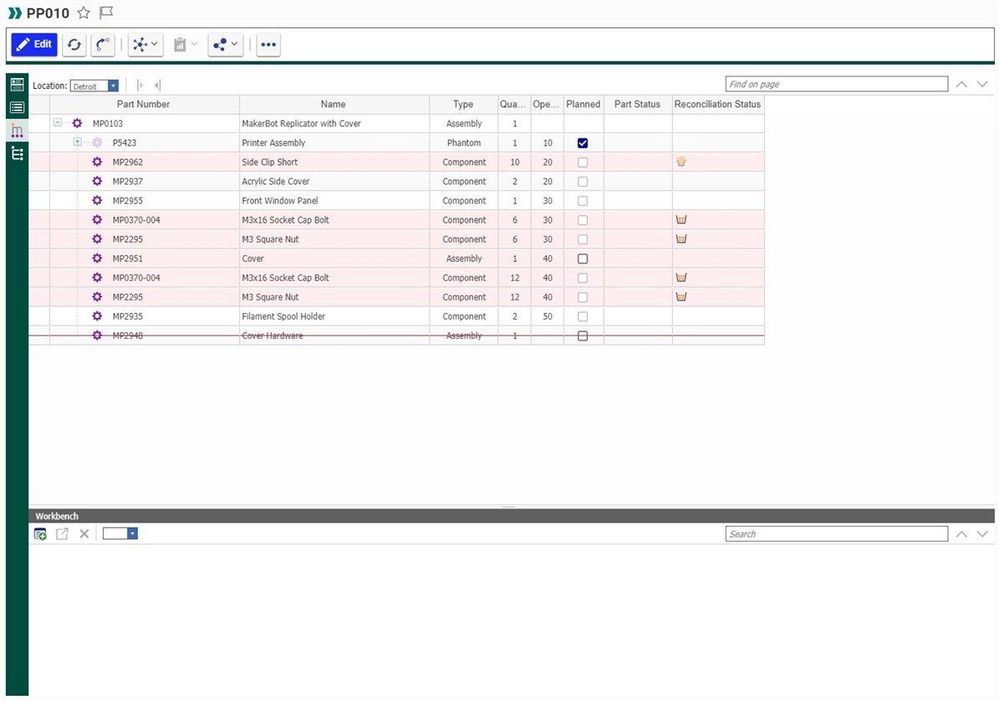The height and width of the screenshot is (701, 999).
Task: Click the curved arrow toolbar icon
Action: coord(103,45)
